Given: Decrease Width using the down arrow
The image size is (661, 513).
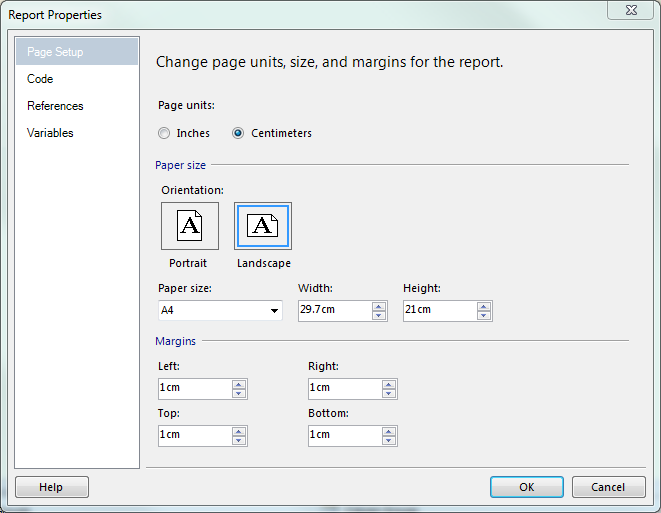Looking at the screenshot, I should click(379, 315).
